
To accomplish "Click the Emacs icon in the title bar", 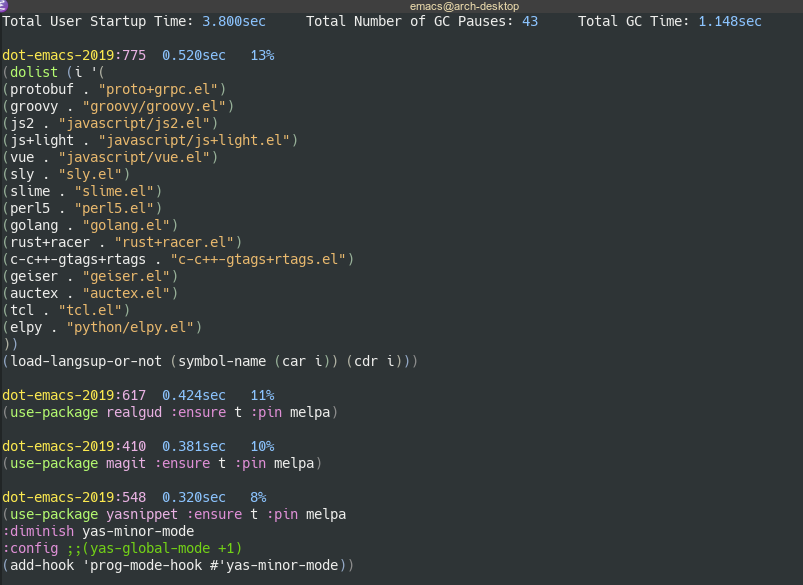I will (7, 6).
